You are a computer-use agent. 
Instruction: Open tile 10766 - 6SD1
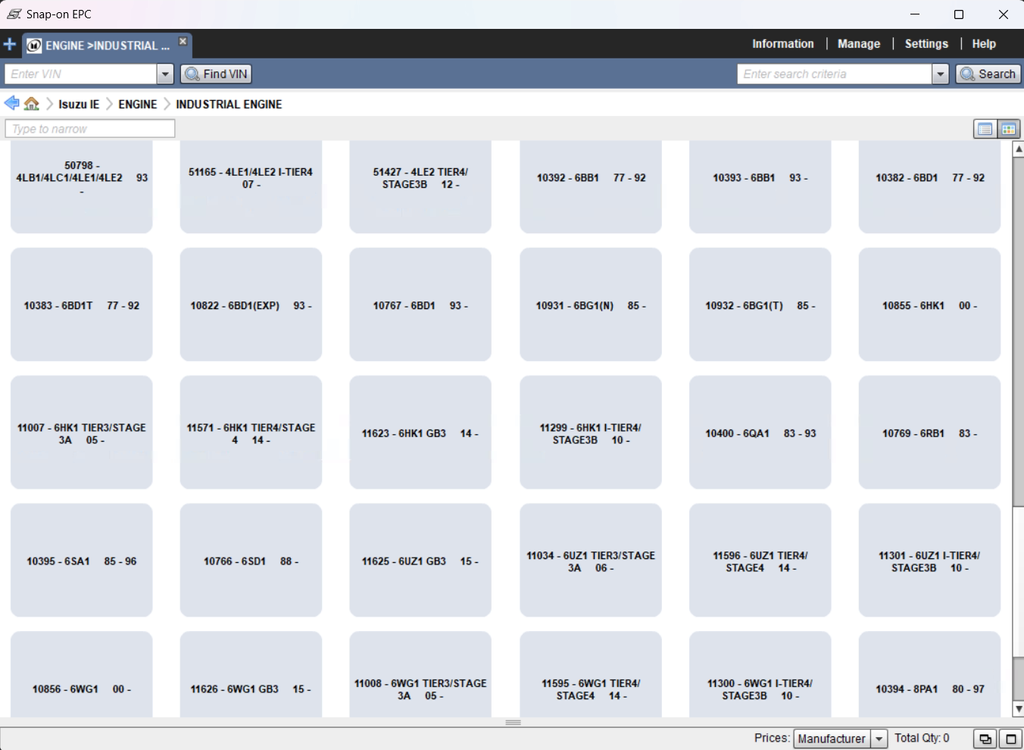(251, 561)
